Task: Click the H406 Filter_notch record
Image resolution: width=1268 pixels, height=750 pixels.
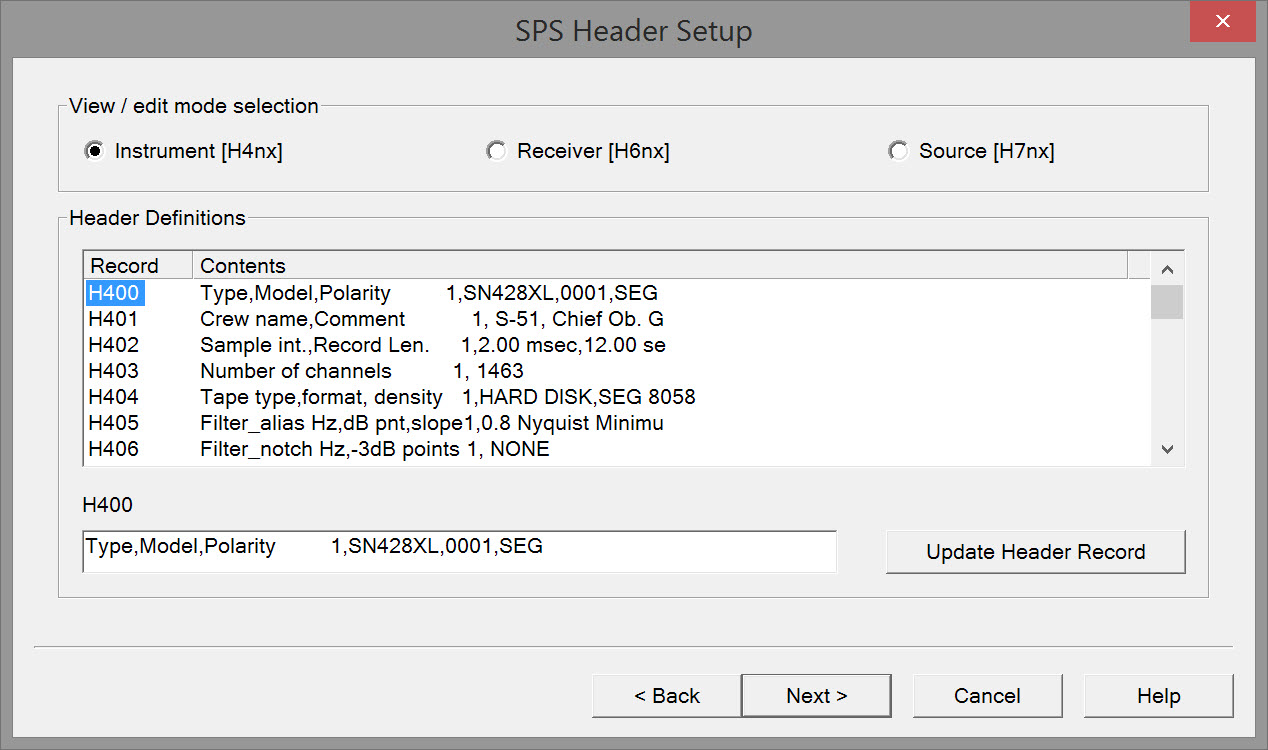Action: [x=114, y=449]
